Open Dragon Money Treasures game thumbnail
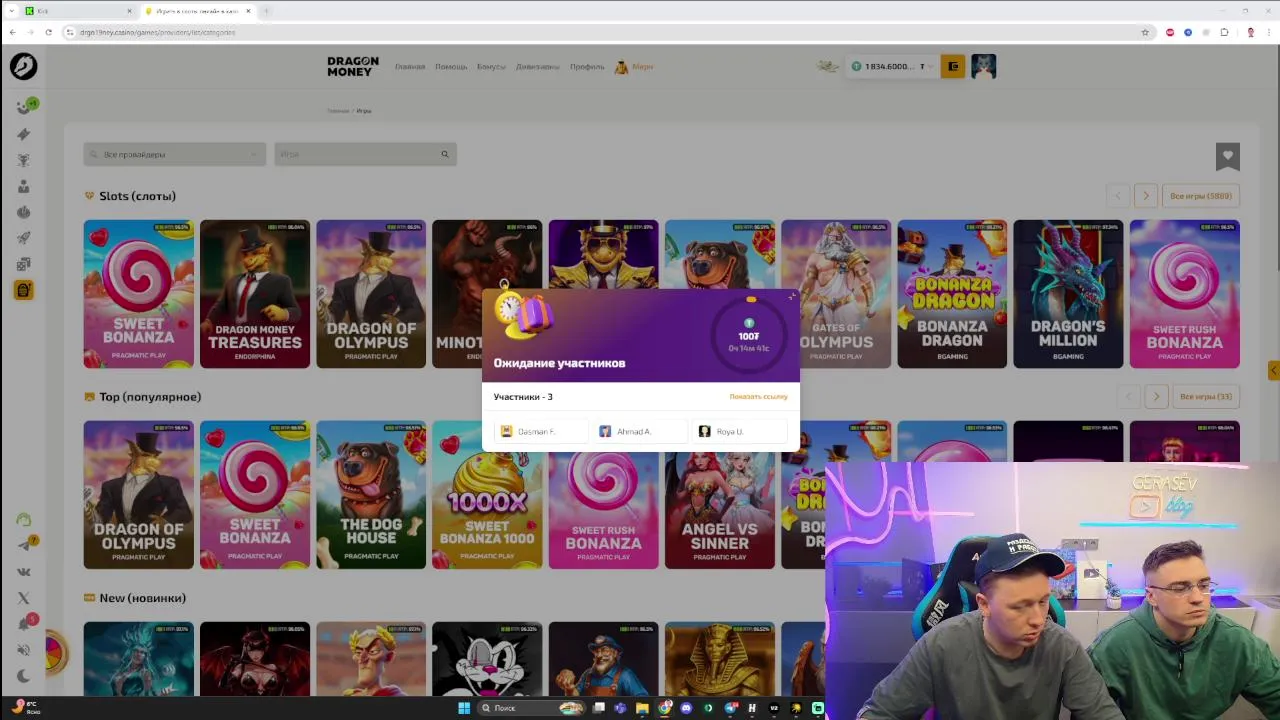Viewport: 1280px width, 720px height. pyautogui.click(x=255, y=294)
